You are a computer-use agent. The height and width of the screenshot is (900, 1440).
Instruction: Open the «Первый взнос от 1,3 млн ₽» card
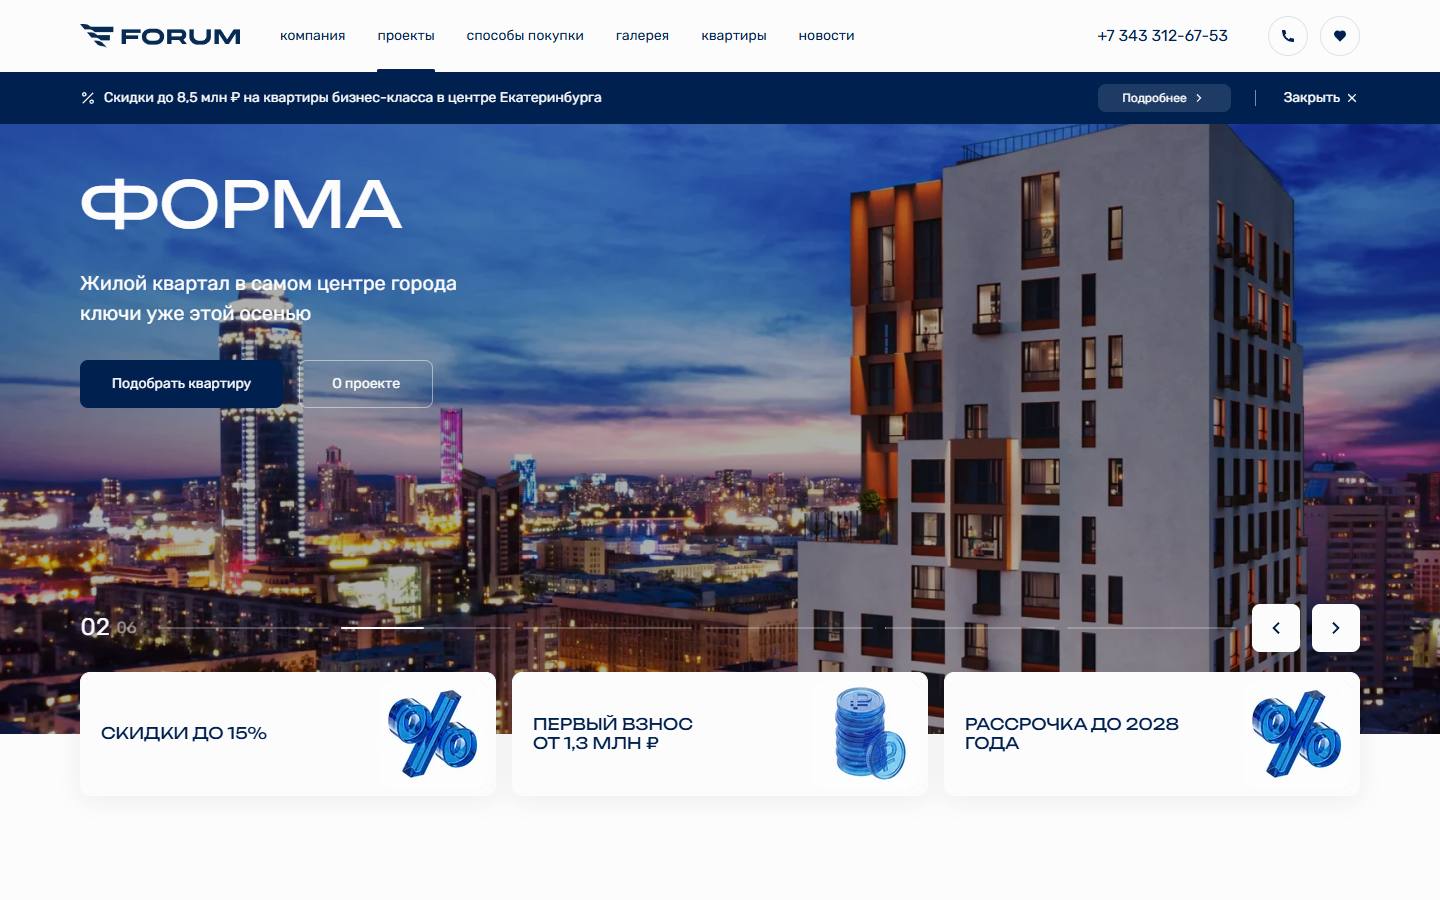[x=720, y=734]
